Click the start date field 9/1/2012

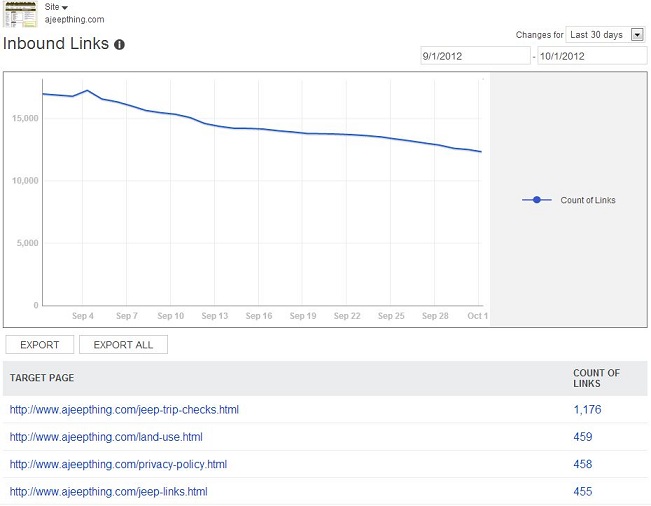pos(475,56)
